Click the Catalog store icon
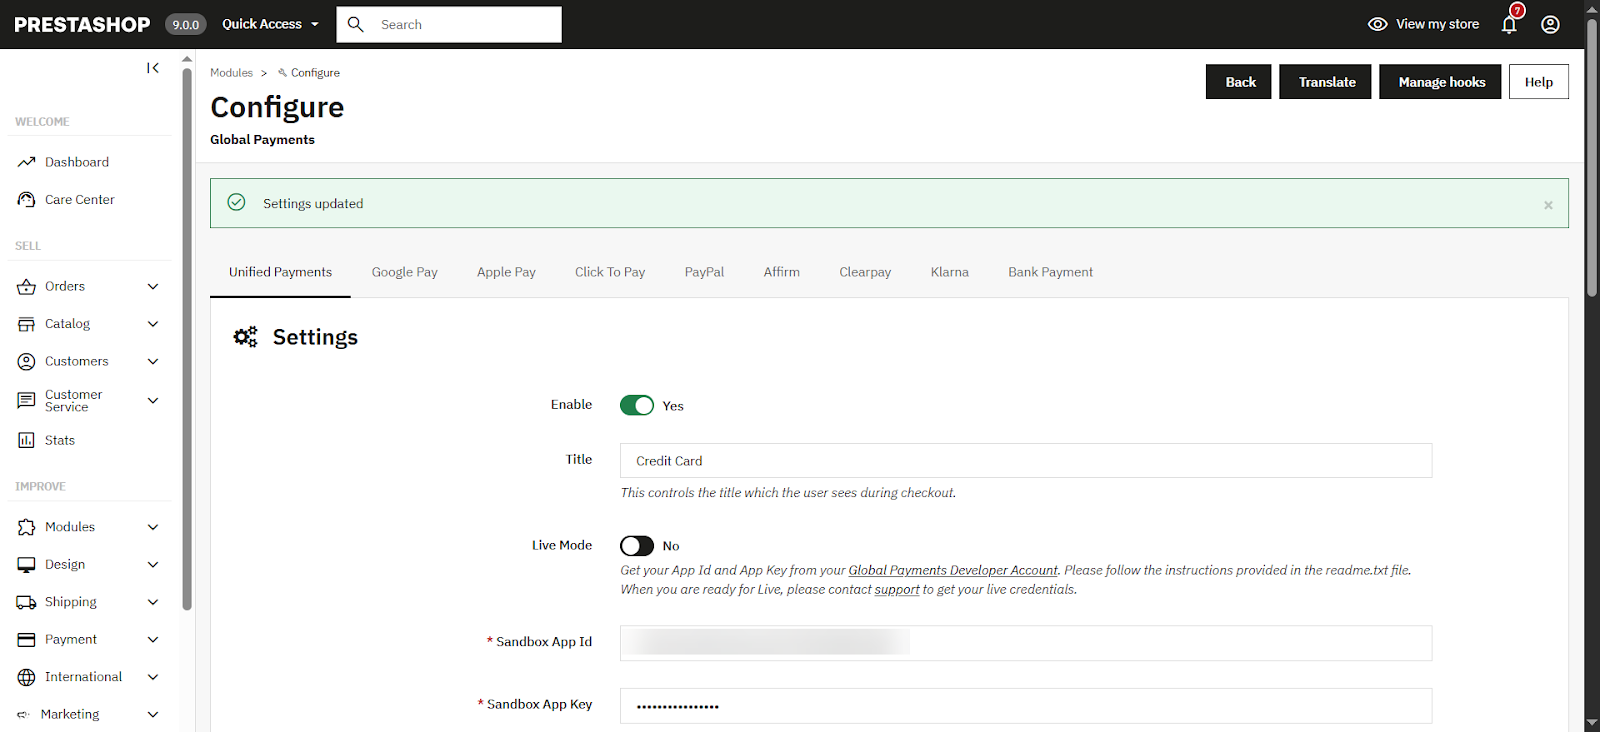1600x732 pixels. pyautogui.click(x=26, y=324)
